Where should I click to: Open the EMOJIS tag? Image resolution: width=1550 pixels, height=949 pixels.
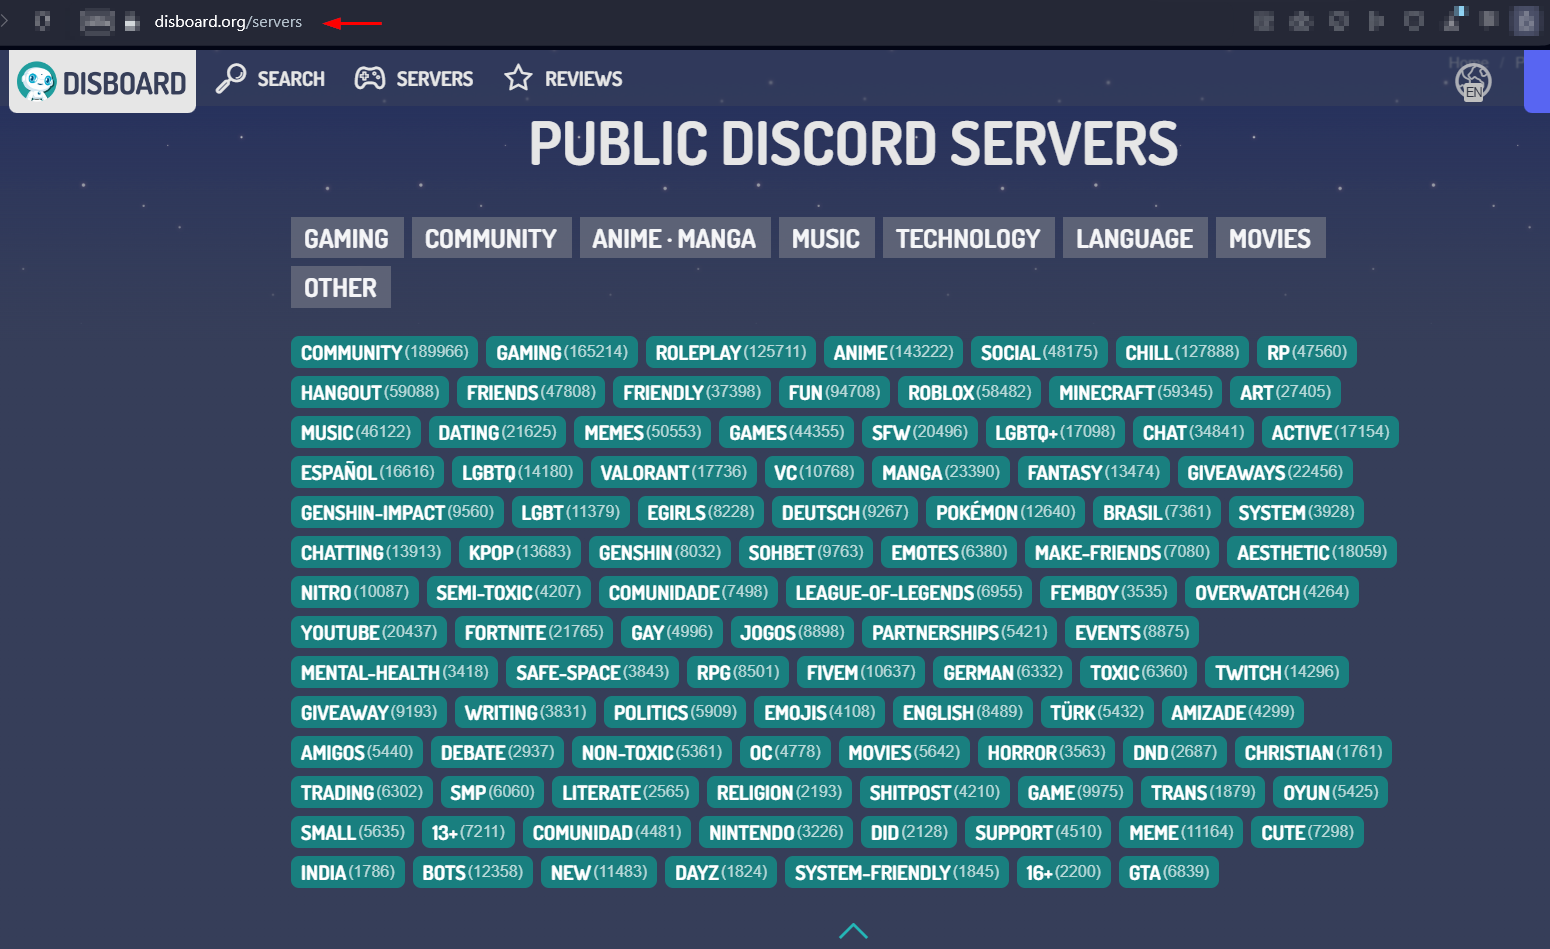coord(820,712)
